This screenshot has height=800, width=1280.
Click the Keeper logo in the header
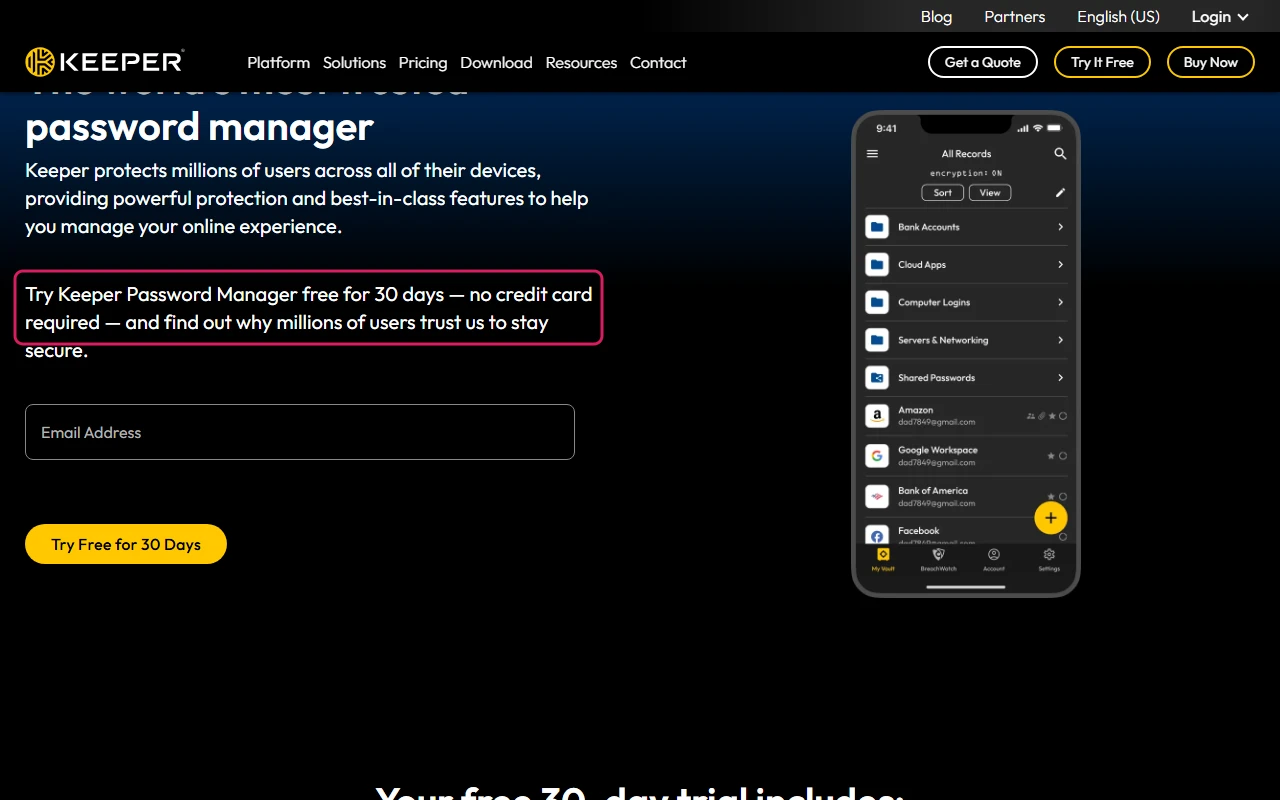(105, 62)
